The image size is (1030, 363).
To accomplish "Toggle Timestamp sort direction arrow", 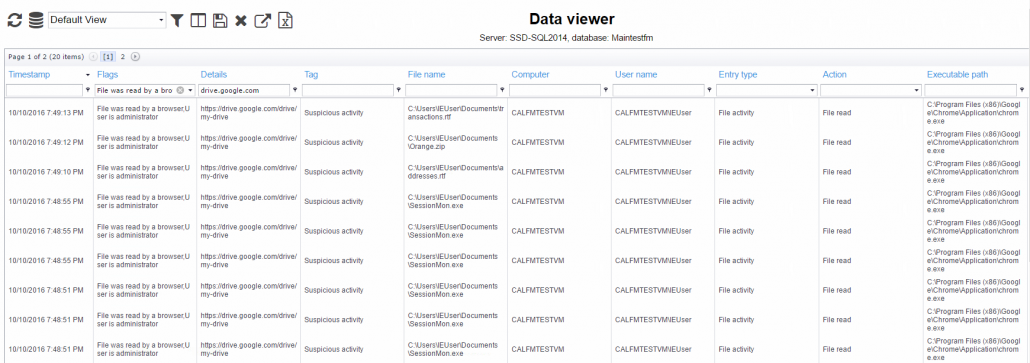I will (x=88, y=75).
